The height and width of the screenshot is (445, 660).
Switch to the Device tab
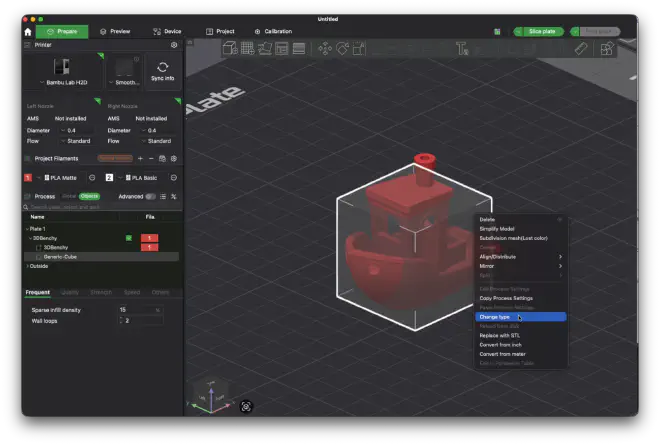coord(167,32)
